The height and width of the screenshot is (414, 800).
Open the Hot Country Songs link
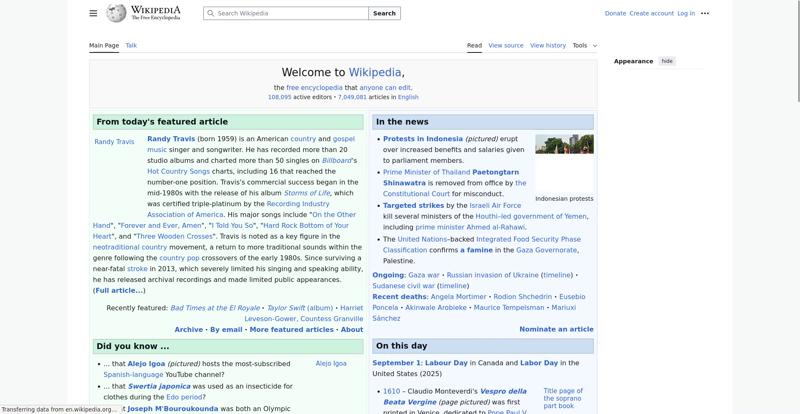[x=179, y=172]
